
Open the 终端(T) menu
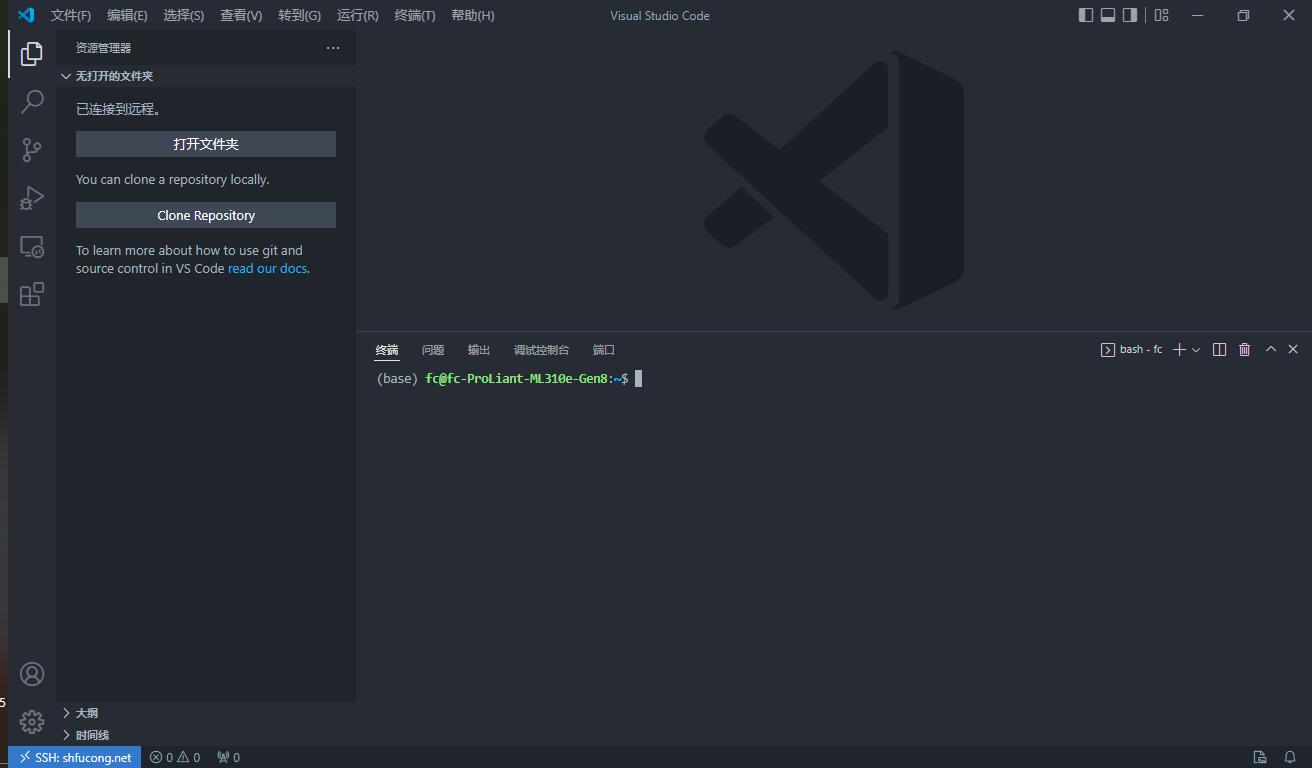coord(415,15)
